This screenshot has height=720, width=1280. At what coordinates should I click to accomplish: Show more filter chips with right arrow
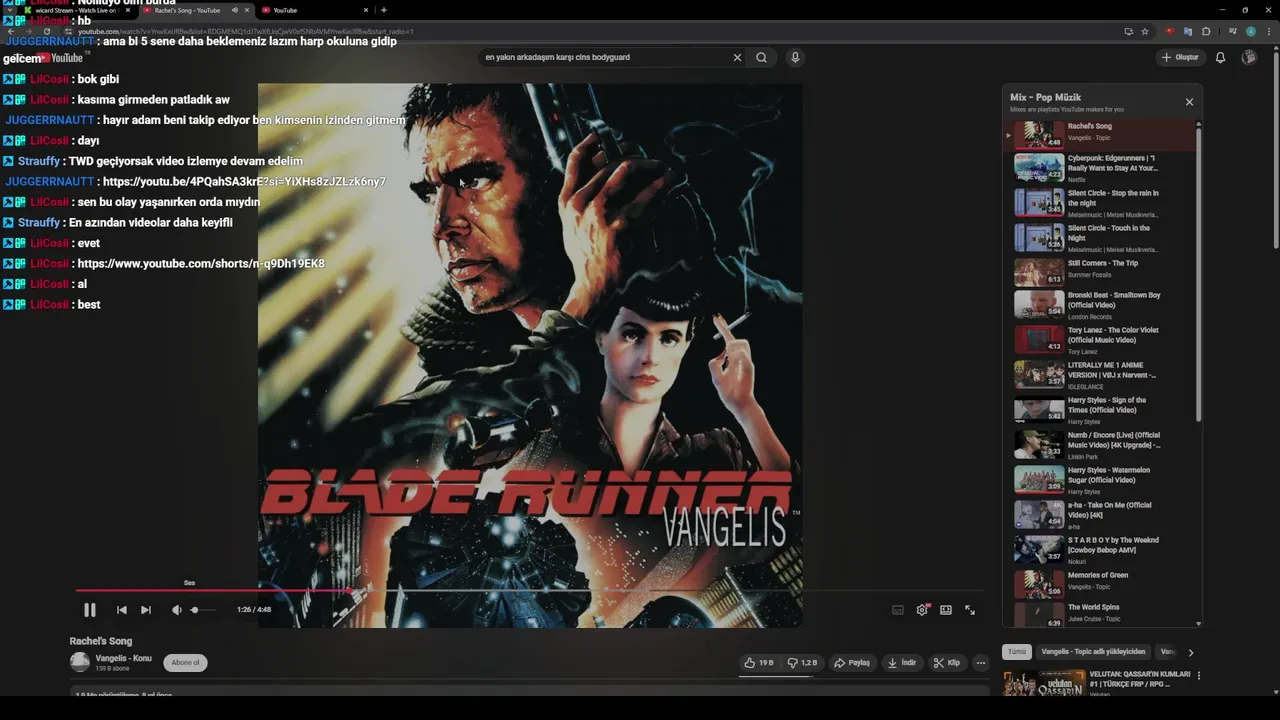pyautogui.click(x=1190, y=653)
